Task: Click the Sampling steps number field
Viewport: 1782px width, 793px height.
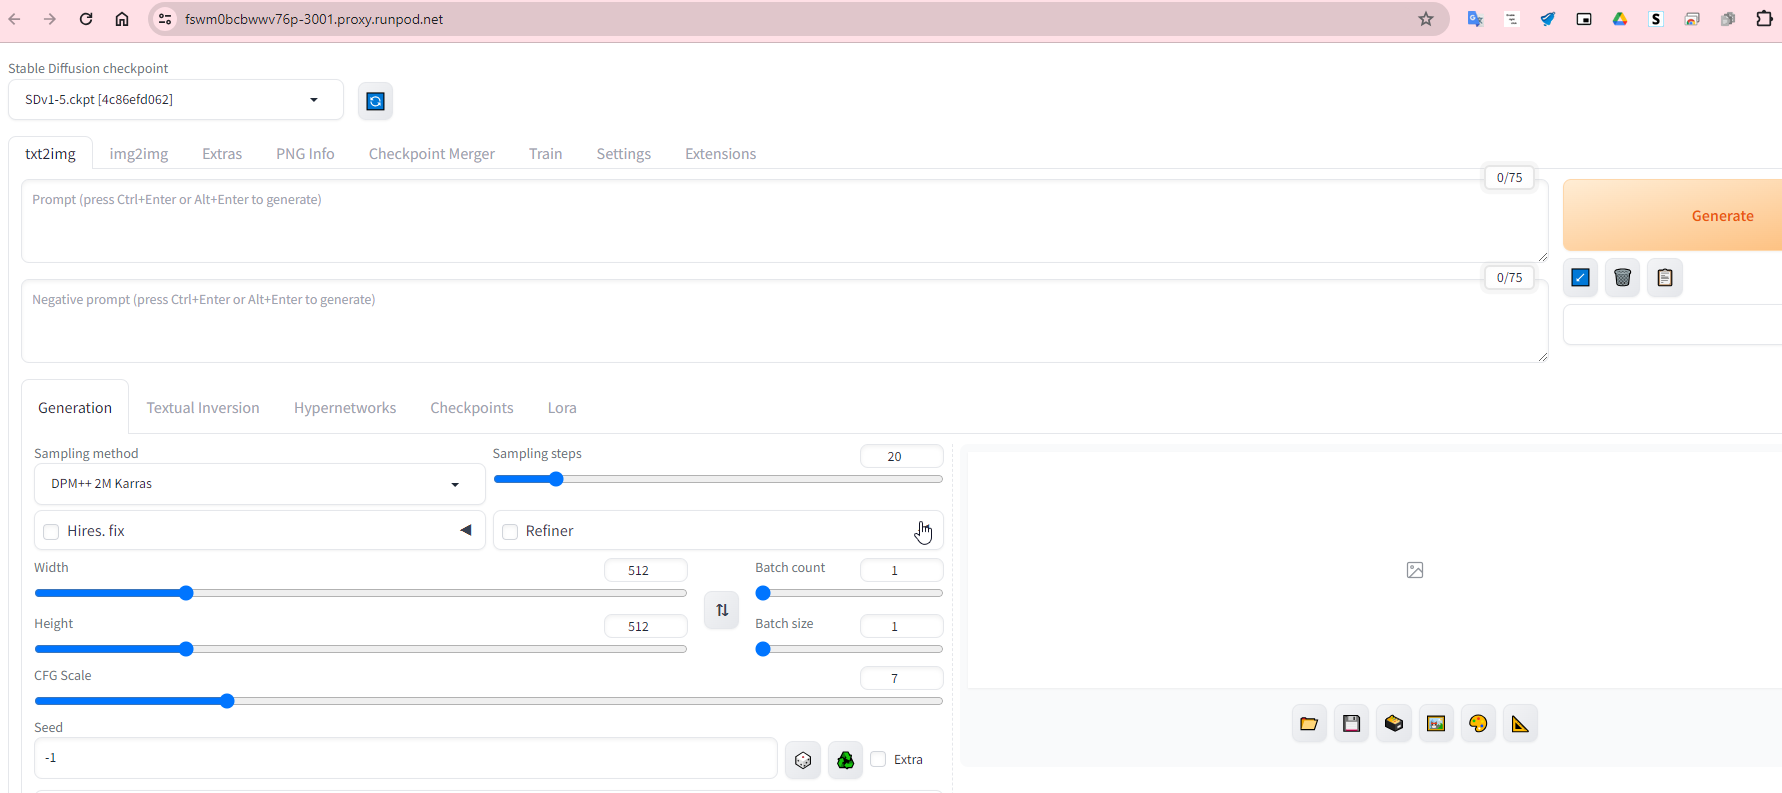Action: (x=901, y=457)
